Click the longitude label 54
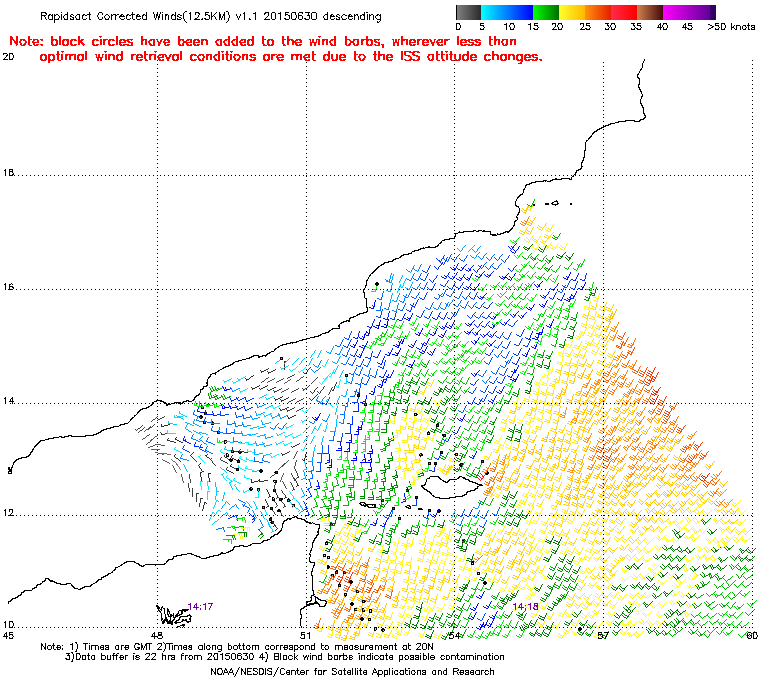This screenshot has width=760, height=688. tap(454, 636)
